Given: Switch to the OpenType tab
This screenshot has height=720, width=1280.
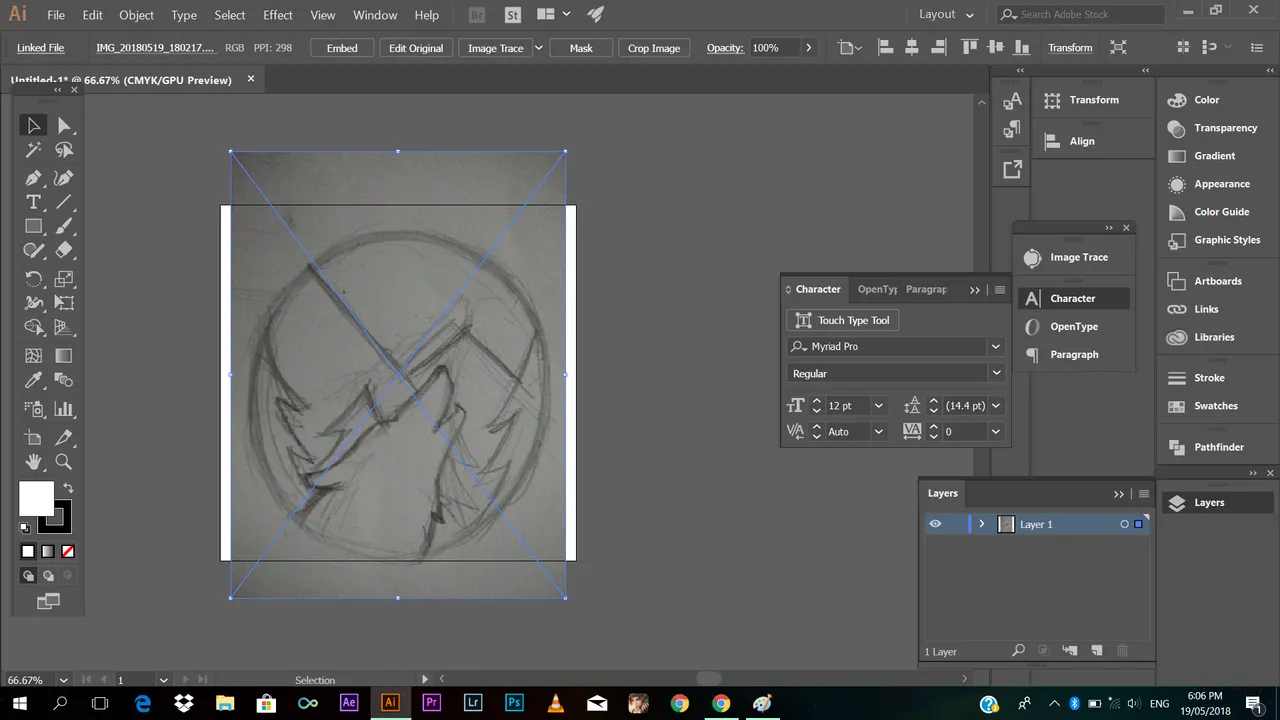Looking at the screenshot, I should (878, 289).
